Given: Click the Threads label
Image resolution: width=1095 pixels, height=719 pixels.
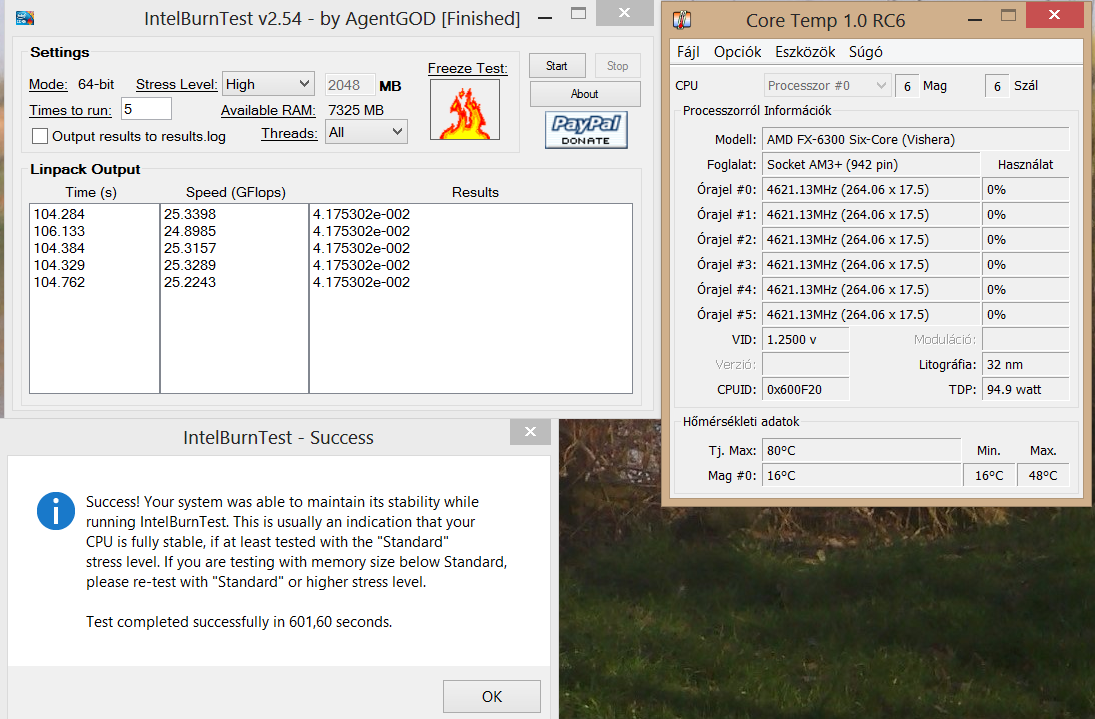Looking at the screenshot, I should [289, 133].
